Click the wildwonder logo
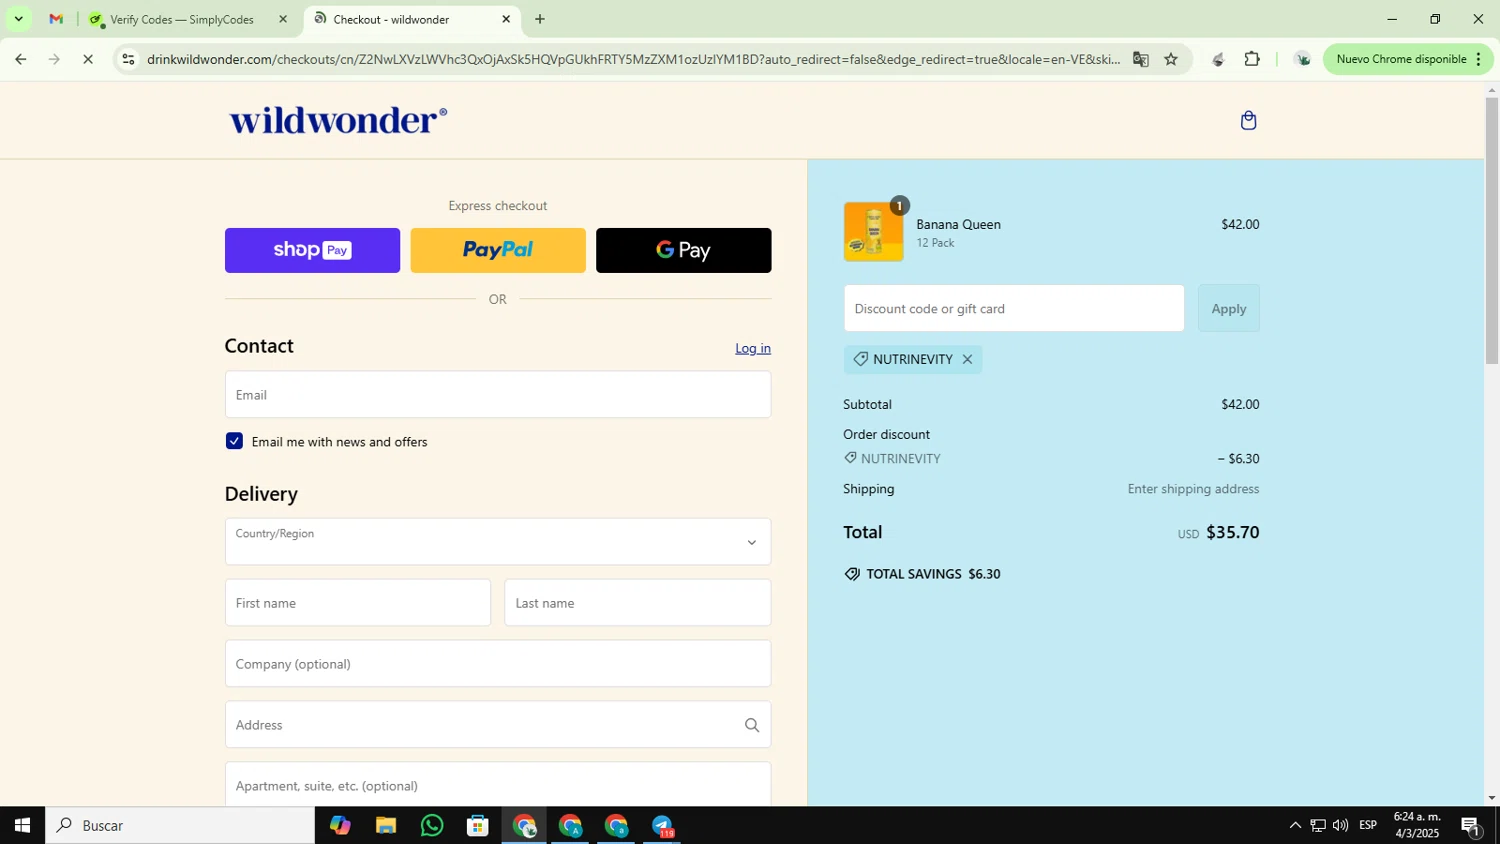This screenshot has height=844, width=1500. click(x=338, y=120)
